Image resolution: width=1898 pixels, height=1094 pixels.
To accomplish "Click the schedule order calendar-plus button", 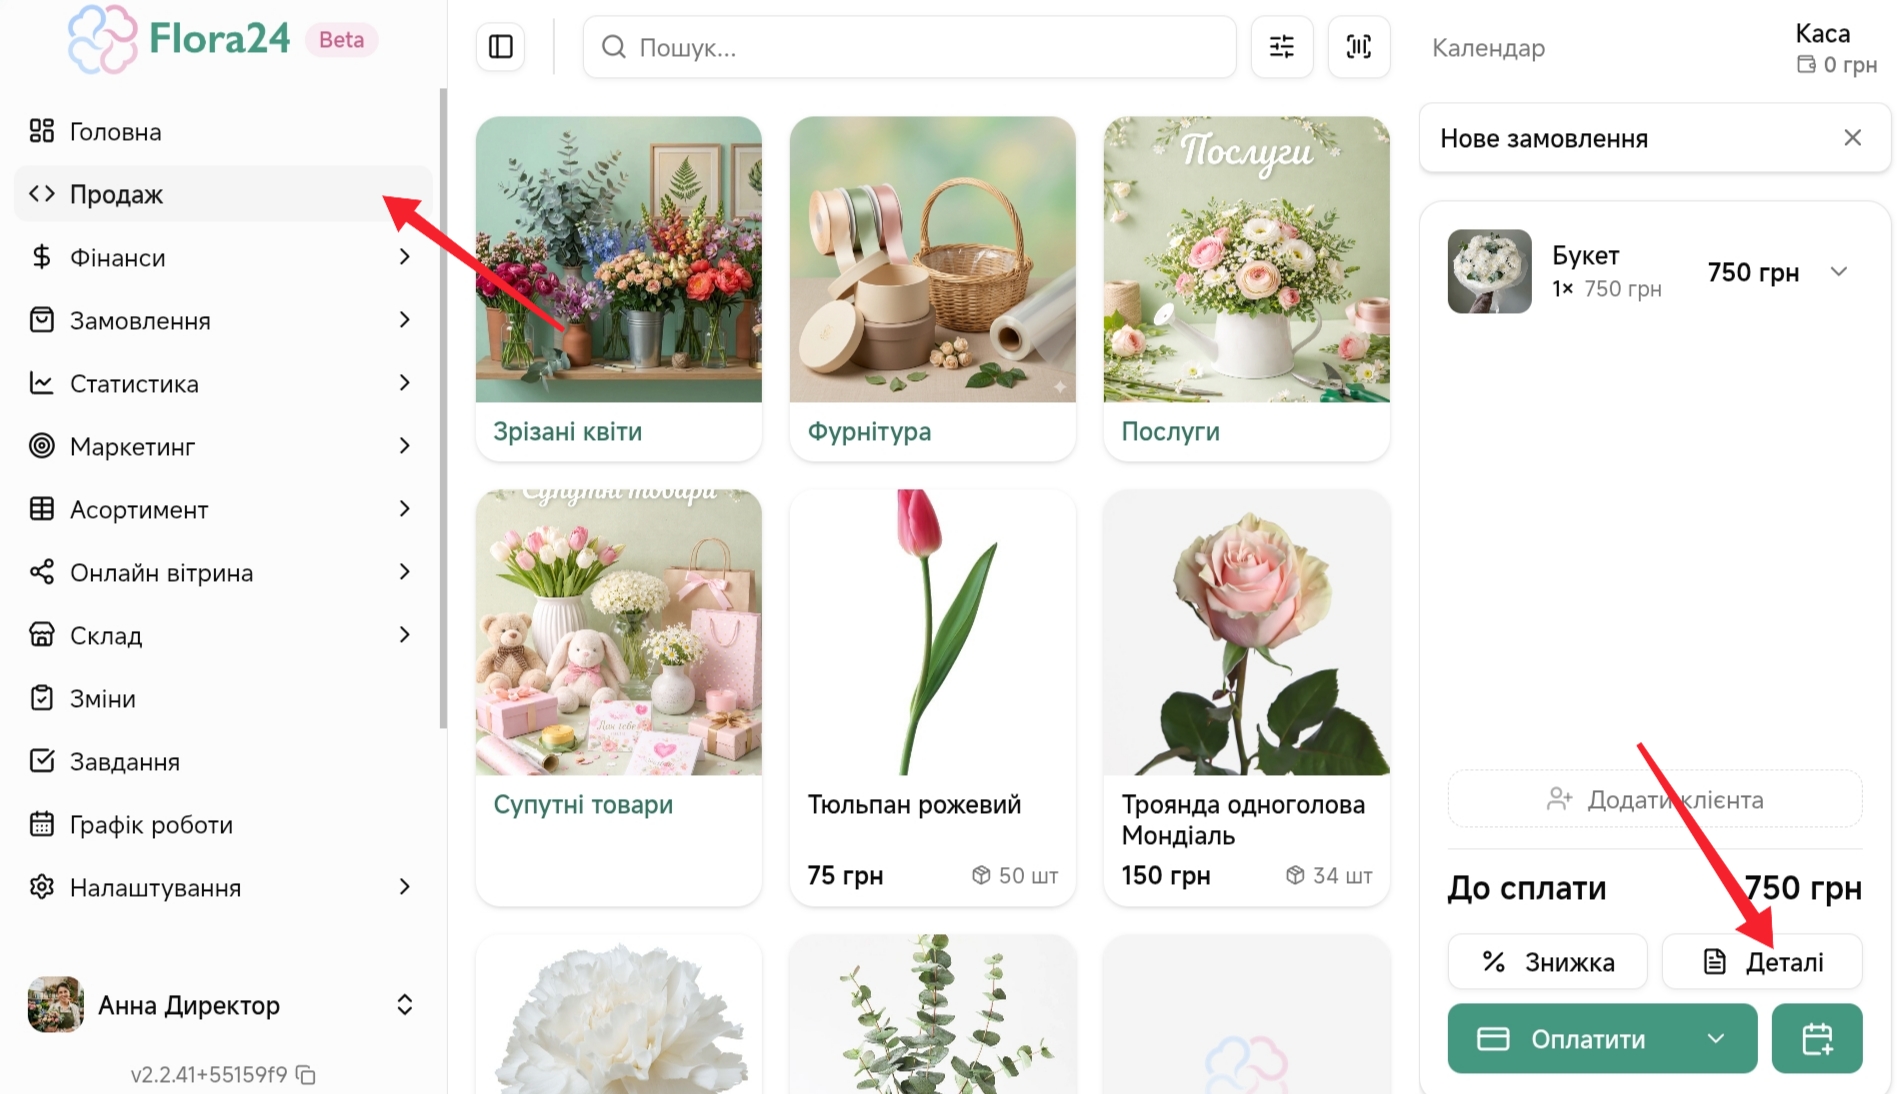I will [x=1816, y=1039].
